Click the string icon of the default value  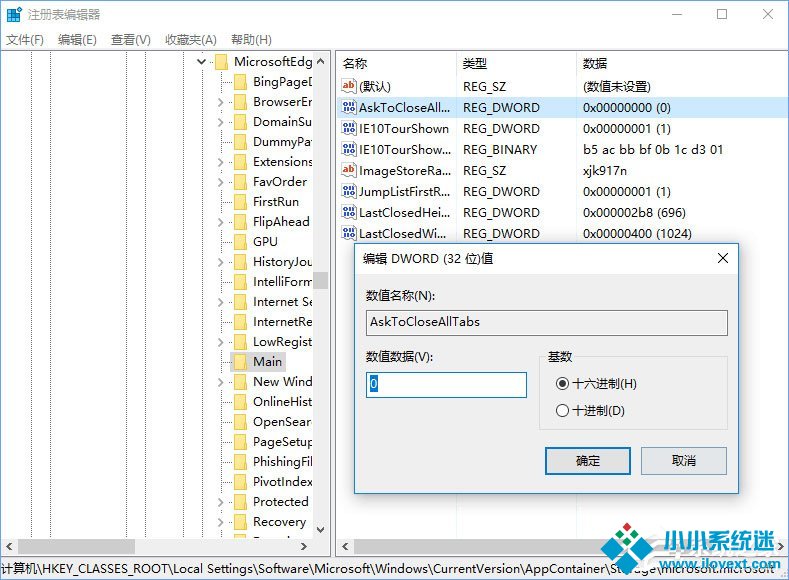click(x=349, y=86)
